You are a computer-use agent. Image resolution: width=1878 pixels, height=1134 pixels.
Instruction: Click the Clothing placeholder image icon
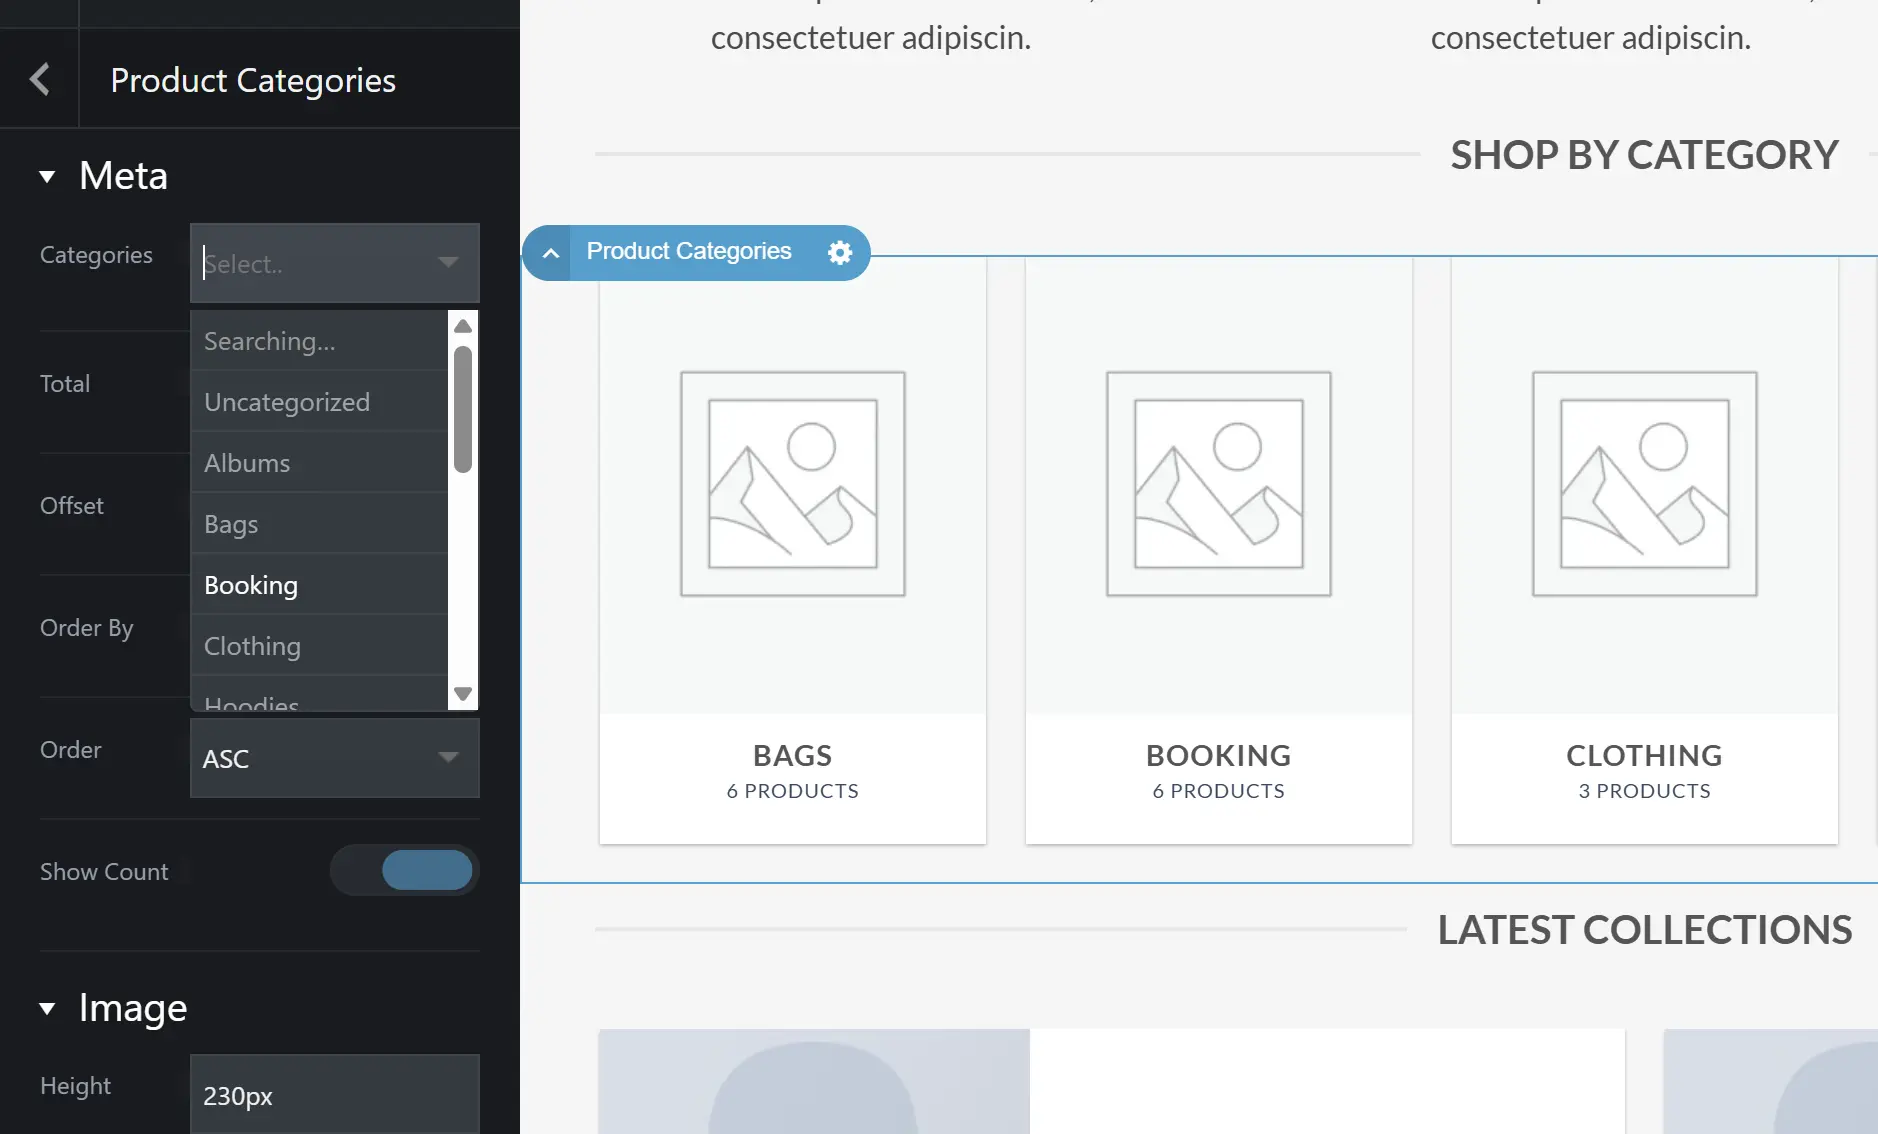tap(1645, 484)
